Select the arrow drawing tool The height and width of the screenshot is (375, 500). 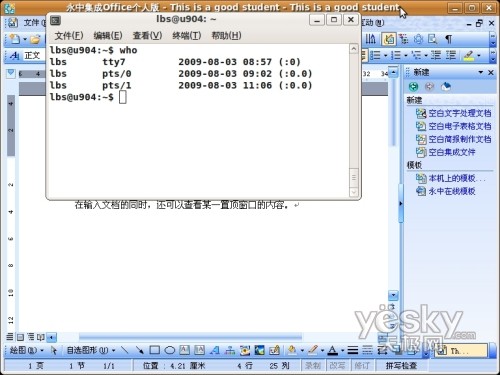[x=140, y=350]
